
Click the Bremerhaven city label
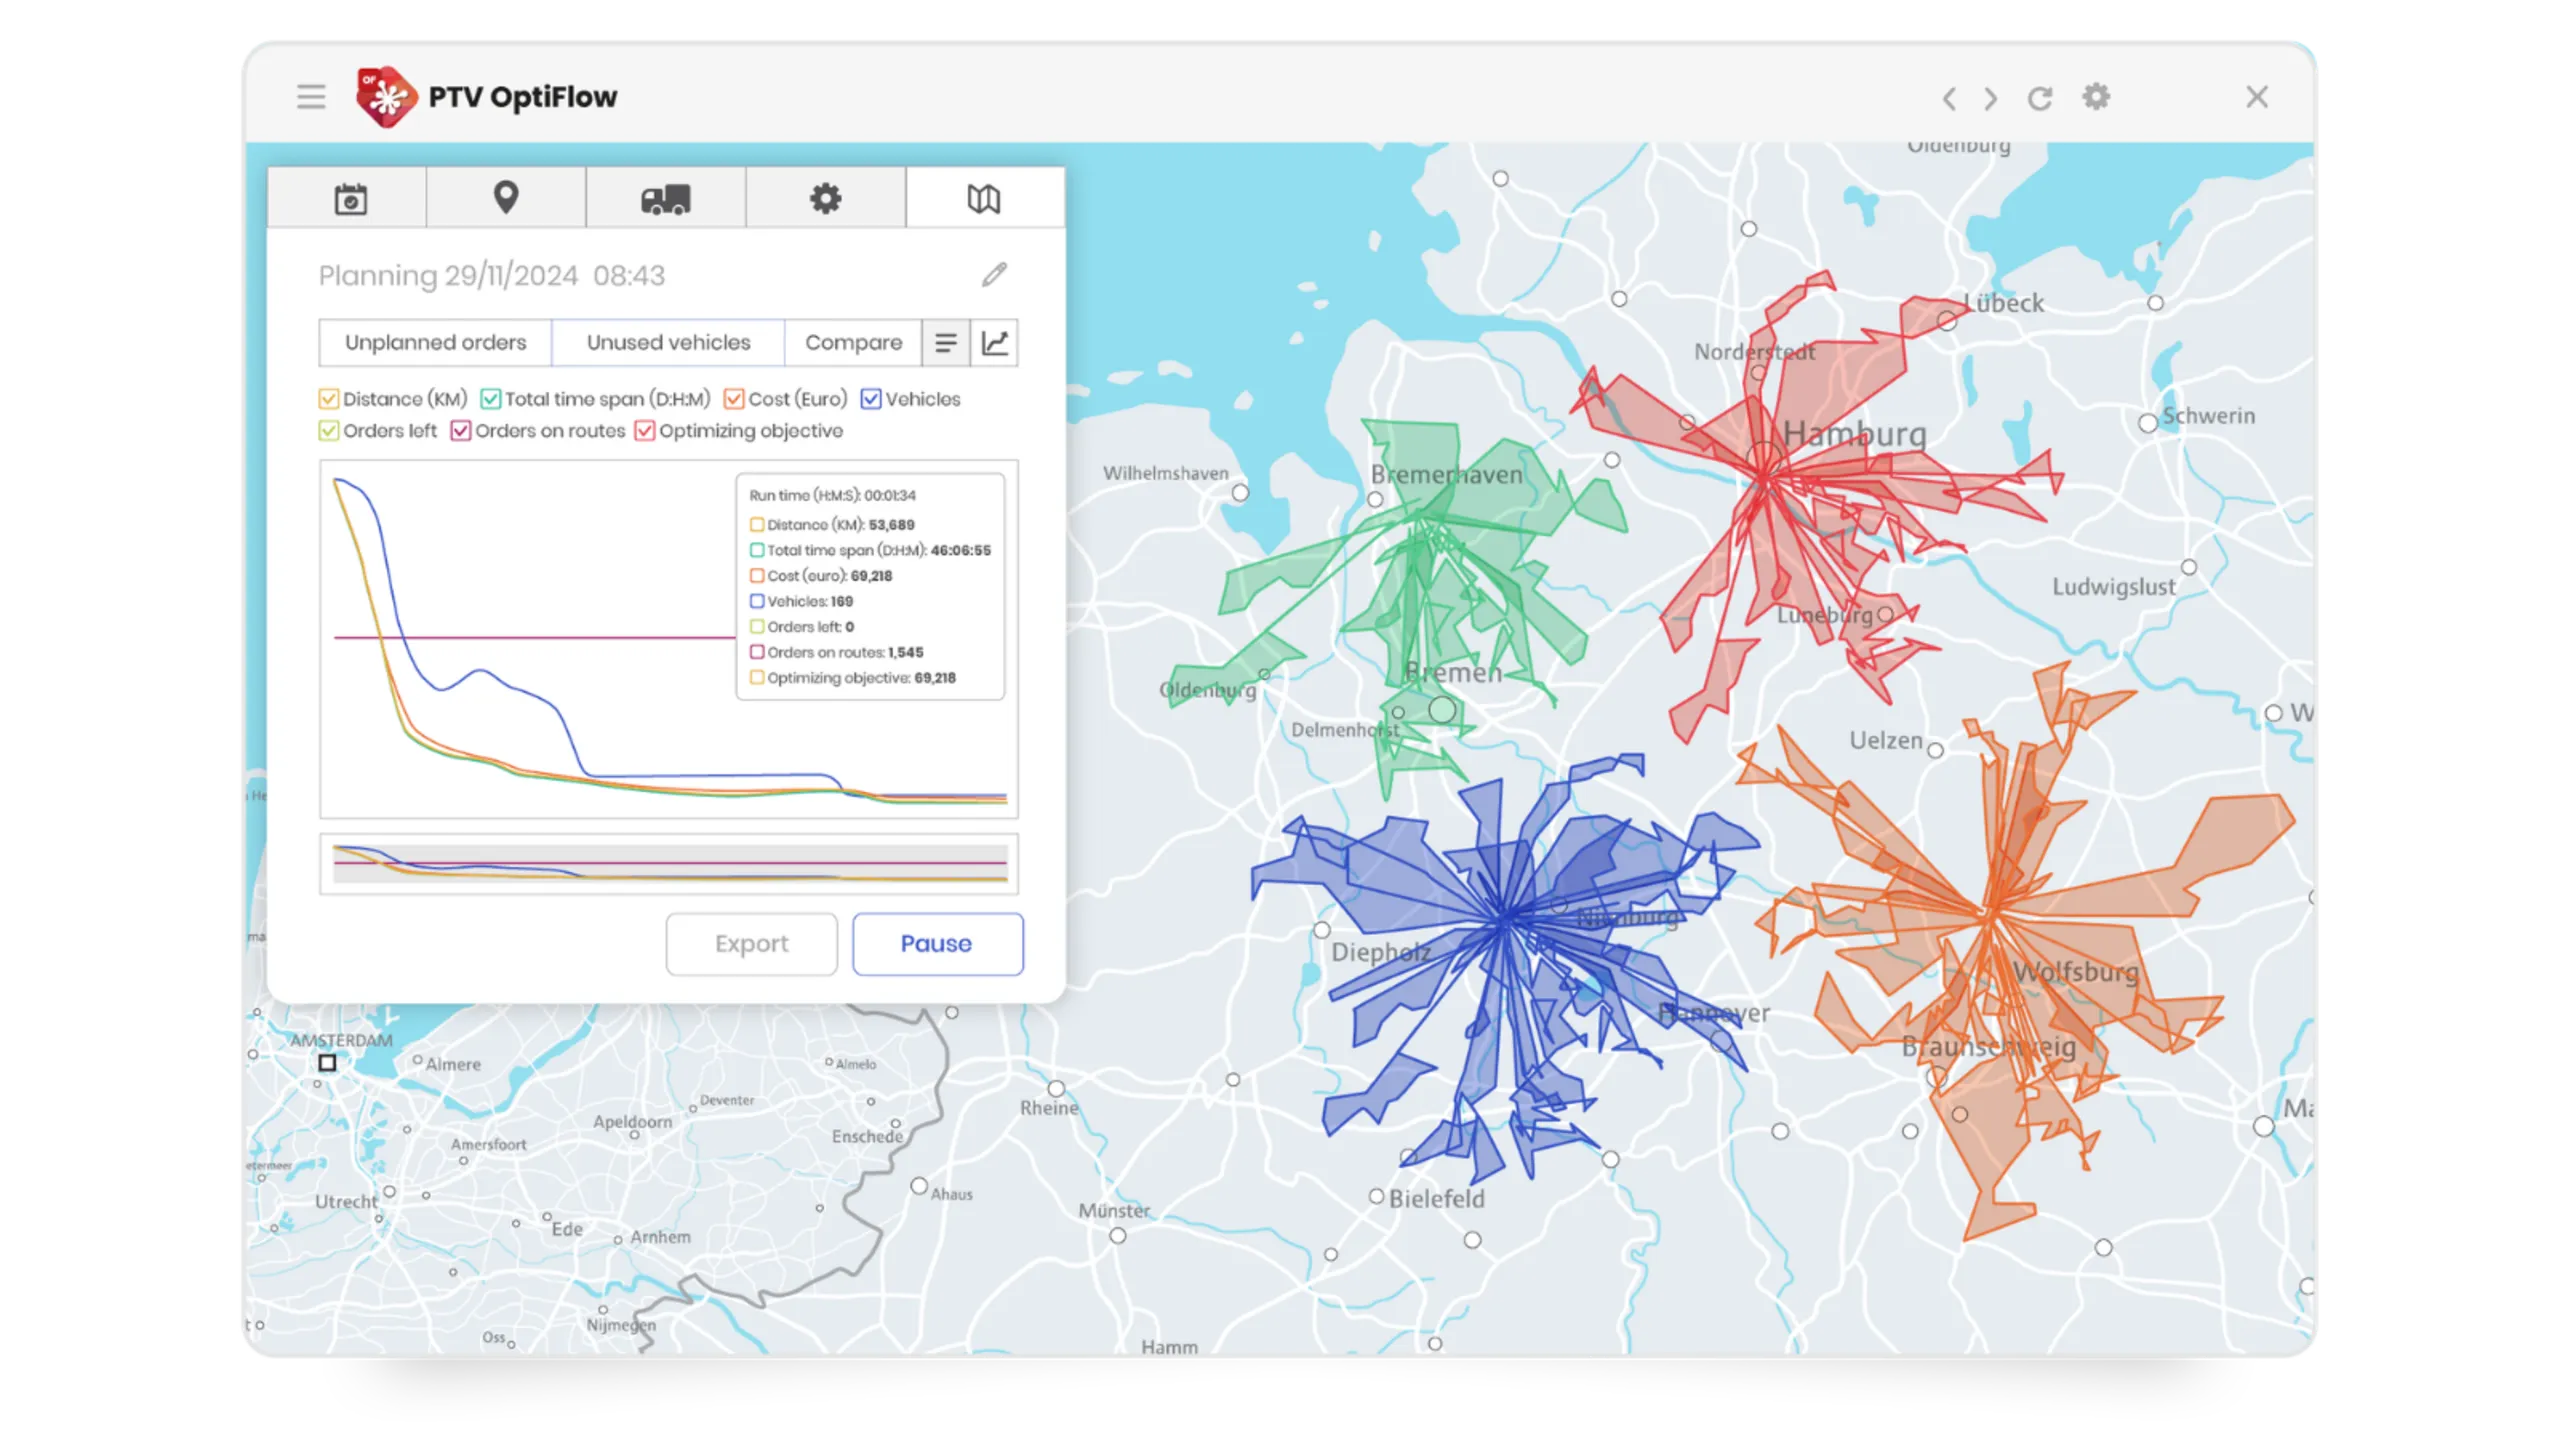point(1446,475)
